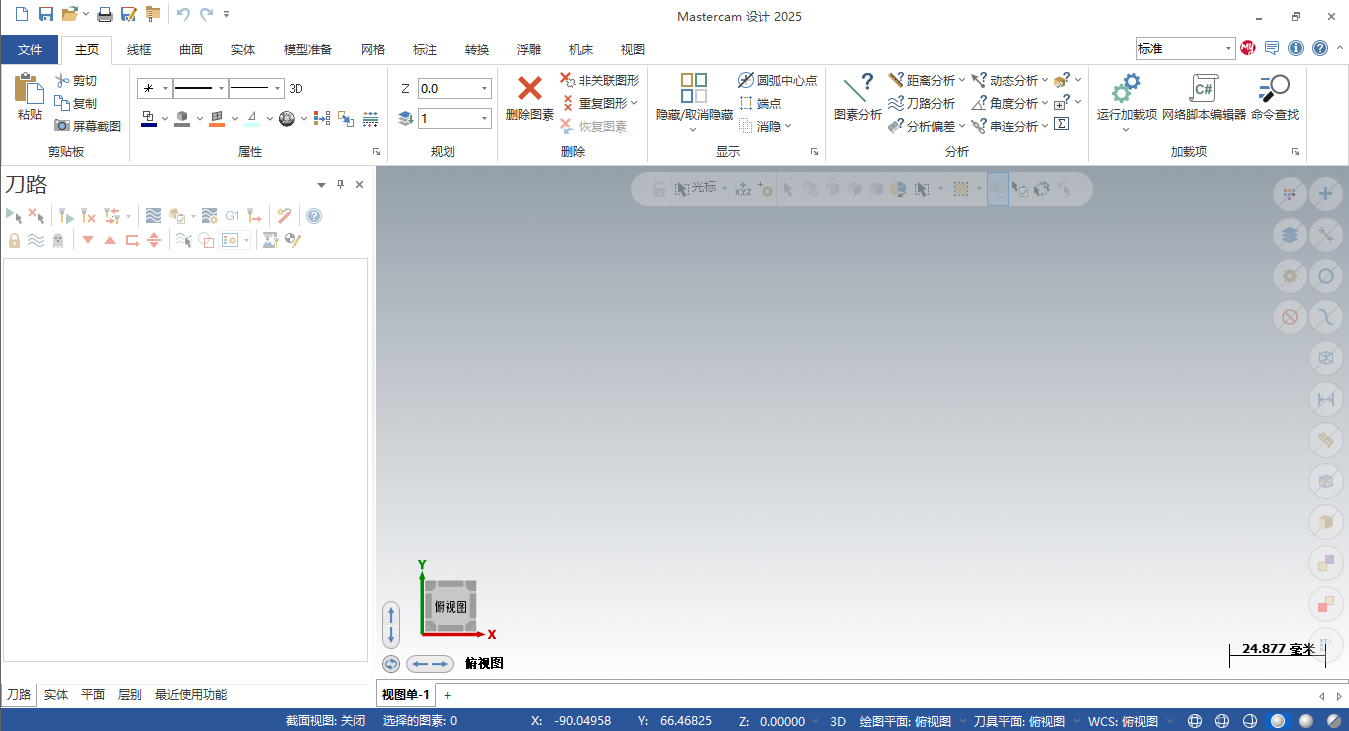Click the 隐藏/取消隐藏 squares icon
The image size is (1349, 731).
pos(694,88)
